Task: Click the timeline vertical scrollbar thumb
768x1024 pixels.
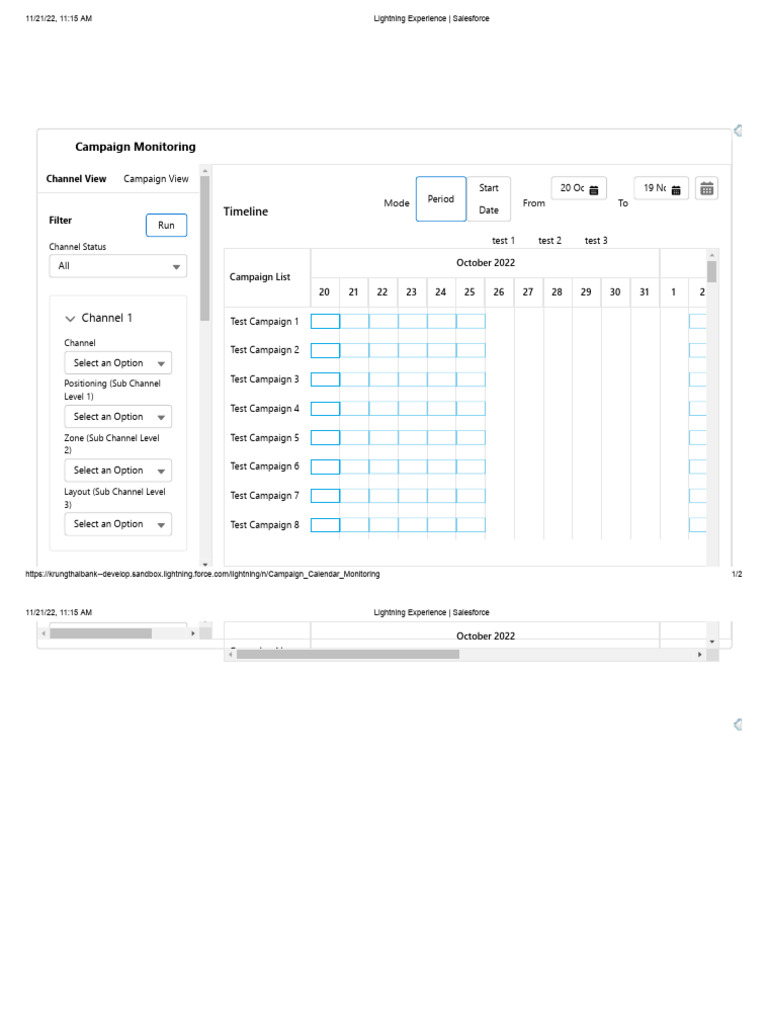Action: (712, 271)
